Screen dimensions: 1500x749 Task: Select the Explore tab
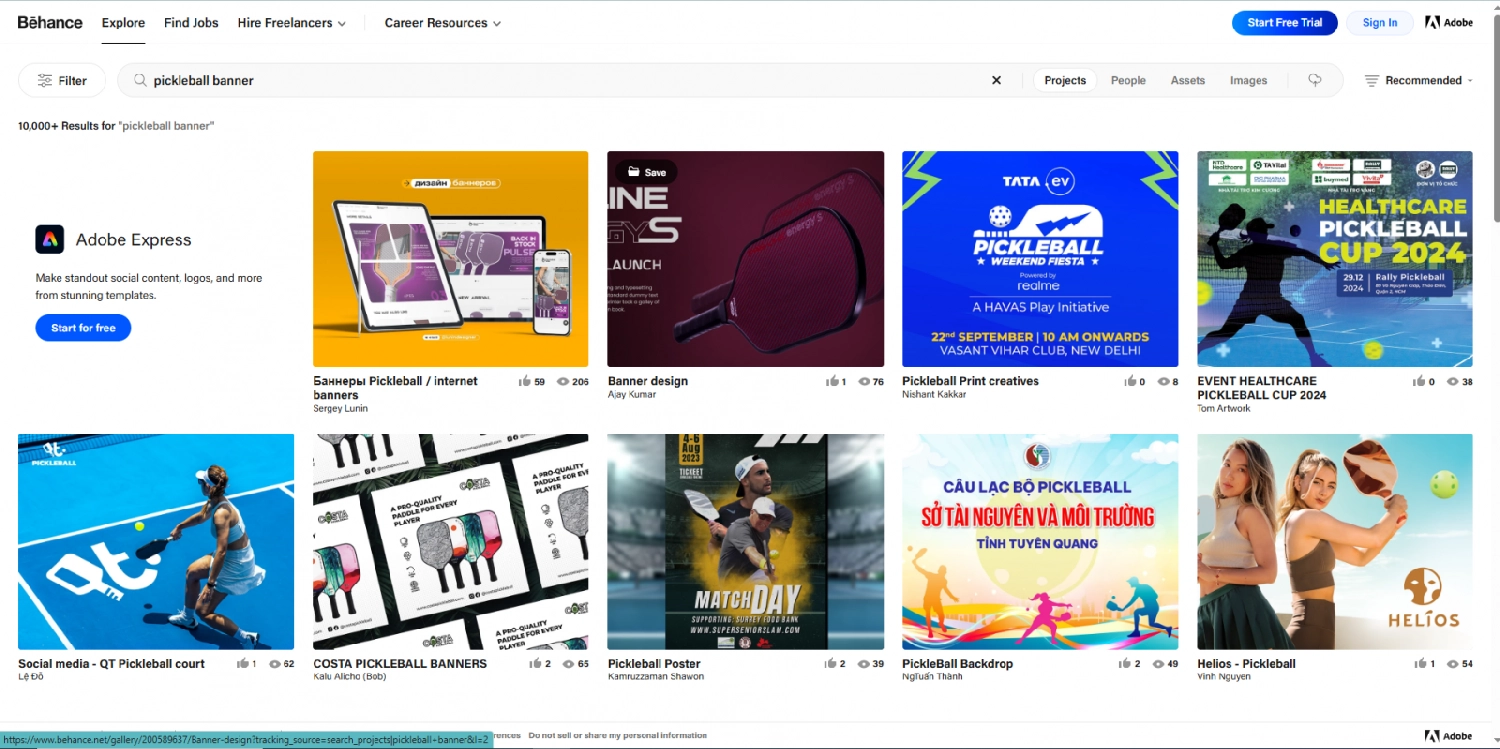123,22
